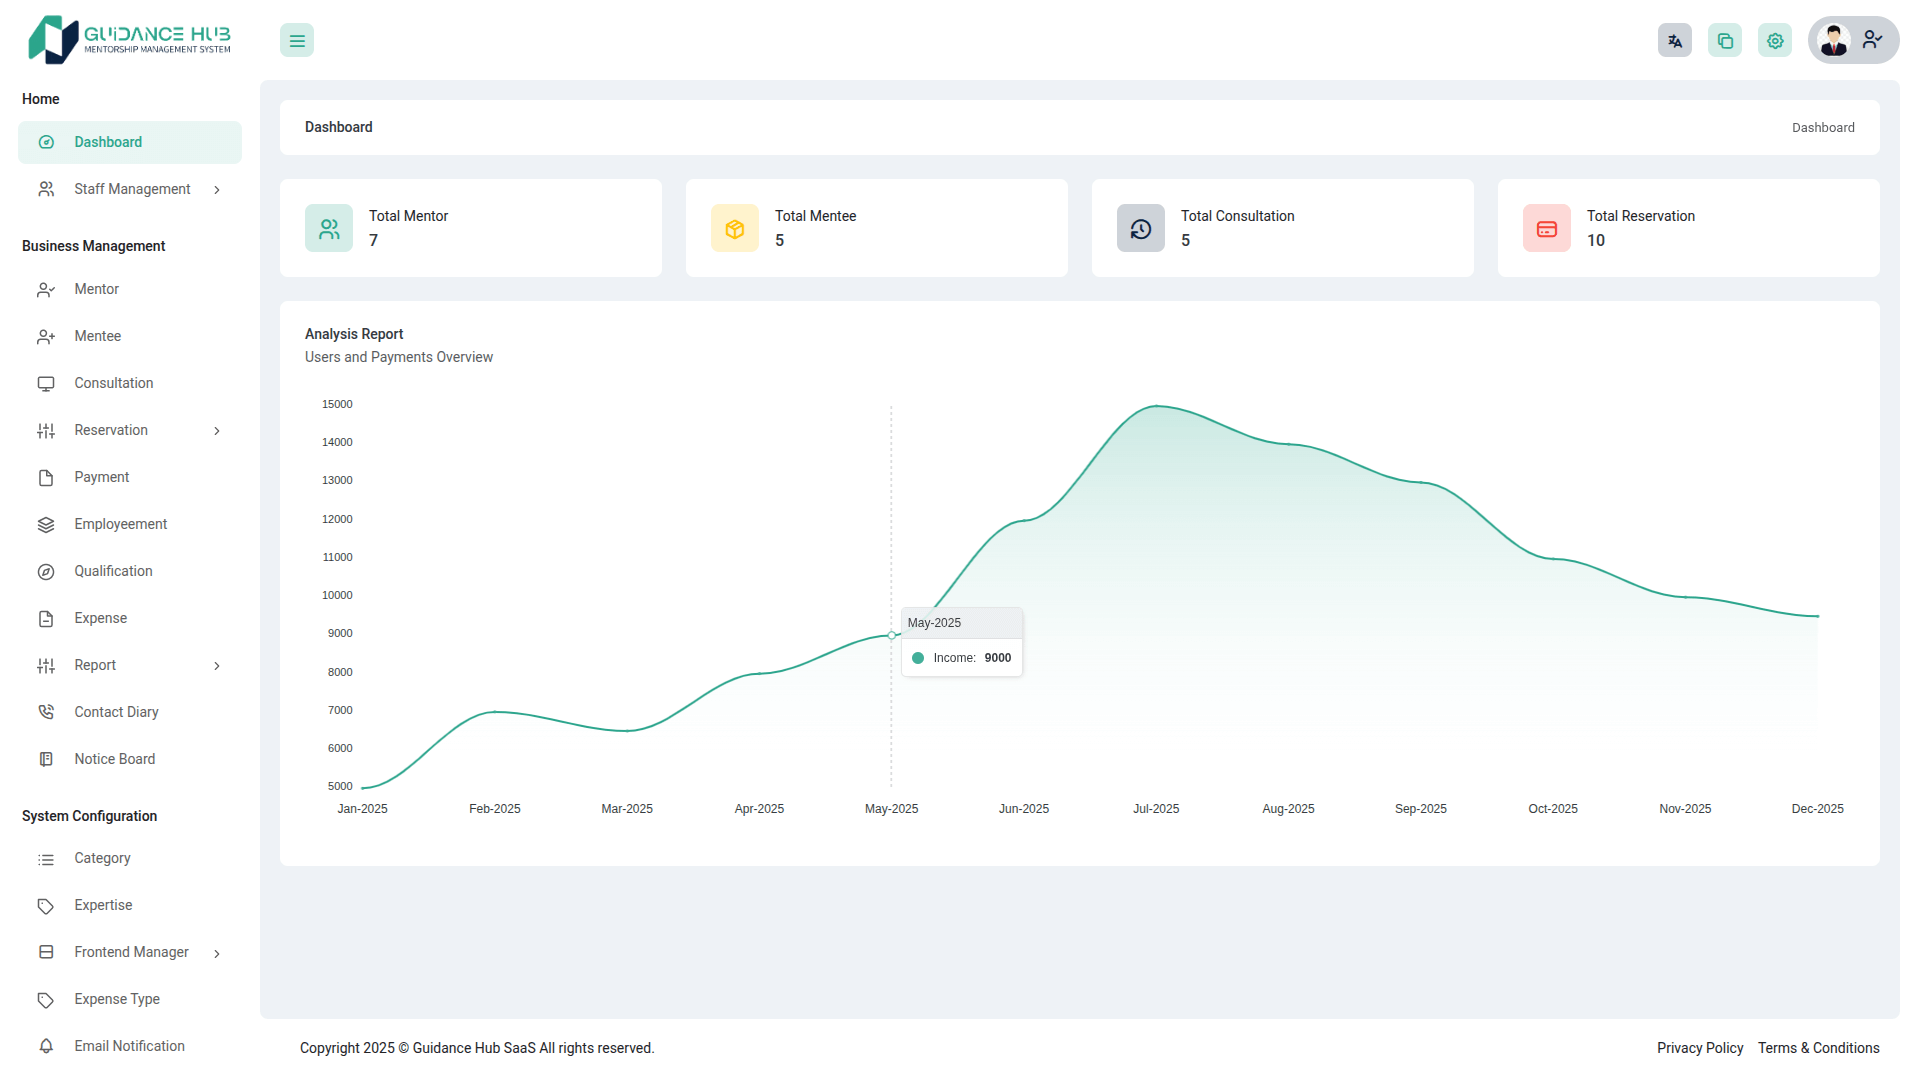Expand the Reservation menu chevron
The height and width of the screenshot is (1080, 1920).
[x=217, y=431]
